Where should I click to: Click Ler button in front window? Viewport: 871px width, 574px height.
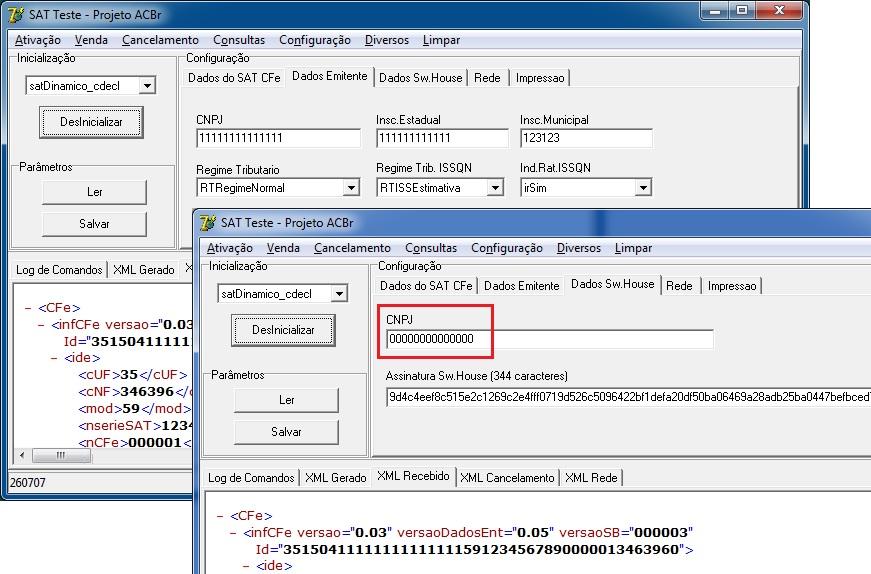click(x=286, y=400)
